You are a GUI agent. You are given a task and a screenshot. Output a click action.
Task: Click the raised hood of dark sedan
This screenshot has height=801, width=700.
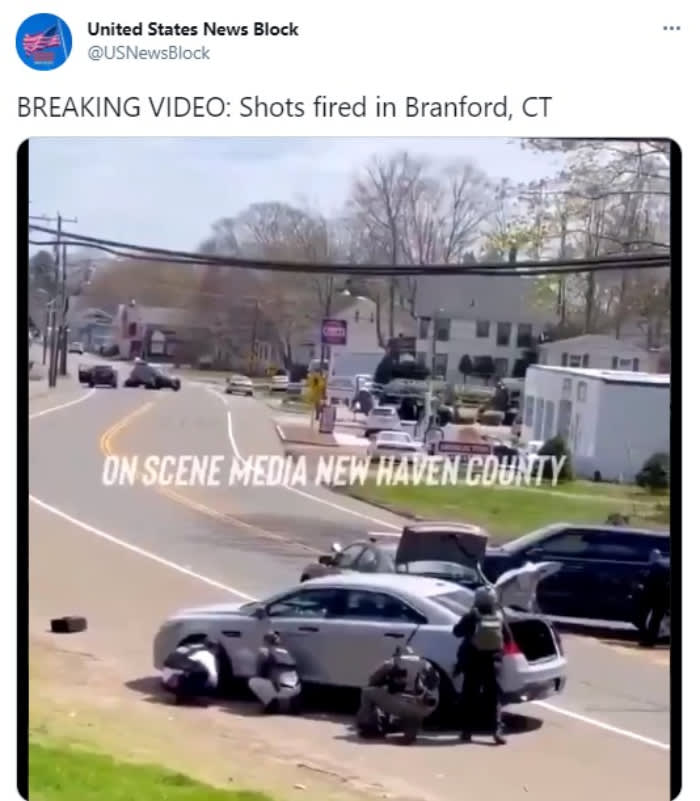[442, 543]
